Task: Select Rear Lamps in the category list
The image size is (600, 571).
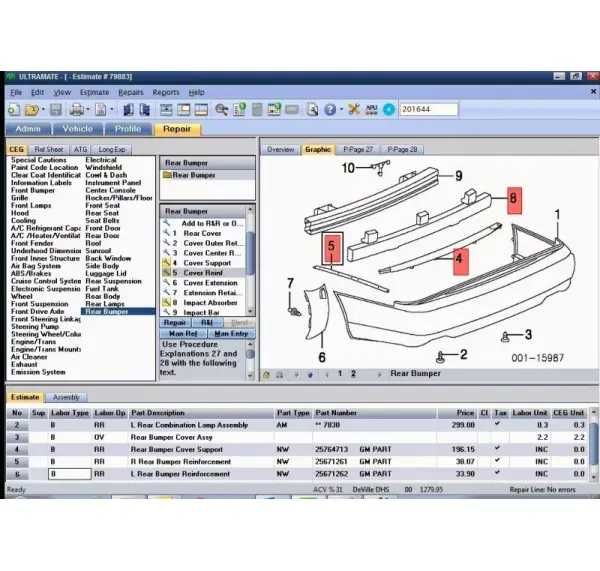Action: click(x=104, y=304)
